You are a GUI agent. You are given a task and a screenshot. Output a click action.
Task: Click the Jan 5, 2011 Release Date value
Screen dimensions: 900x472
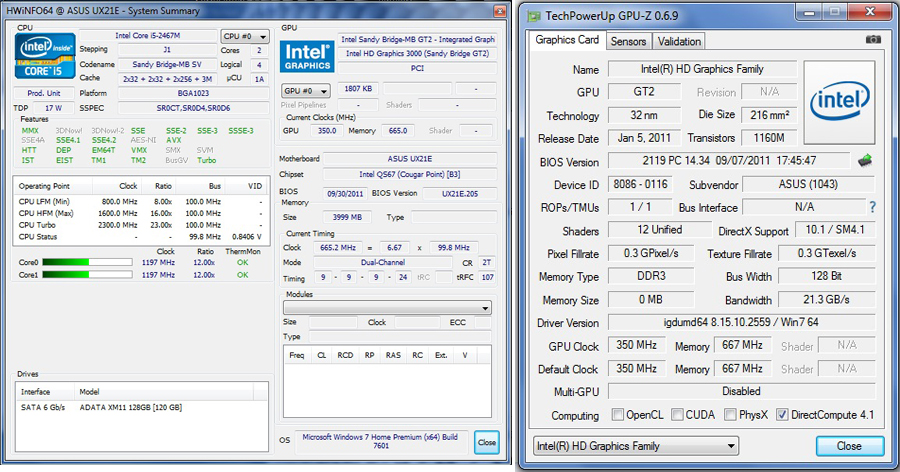pyautogui.click(x=644, y=138)
